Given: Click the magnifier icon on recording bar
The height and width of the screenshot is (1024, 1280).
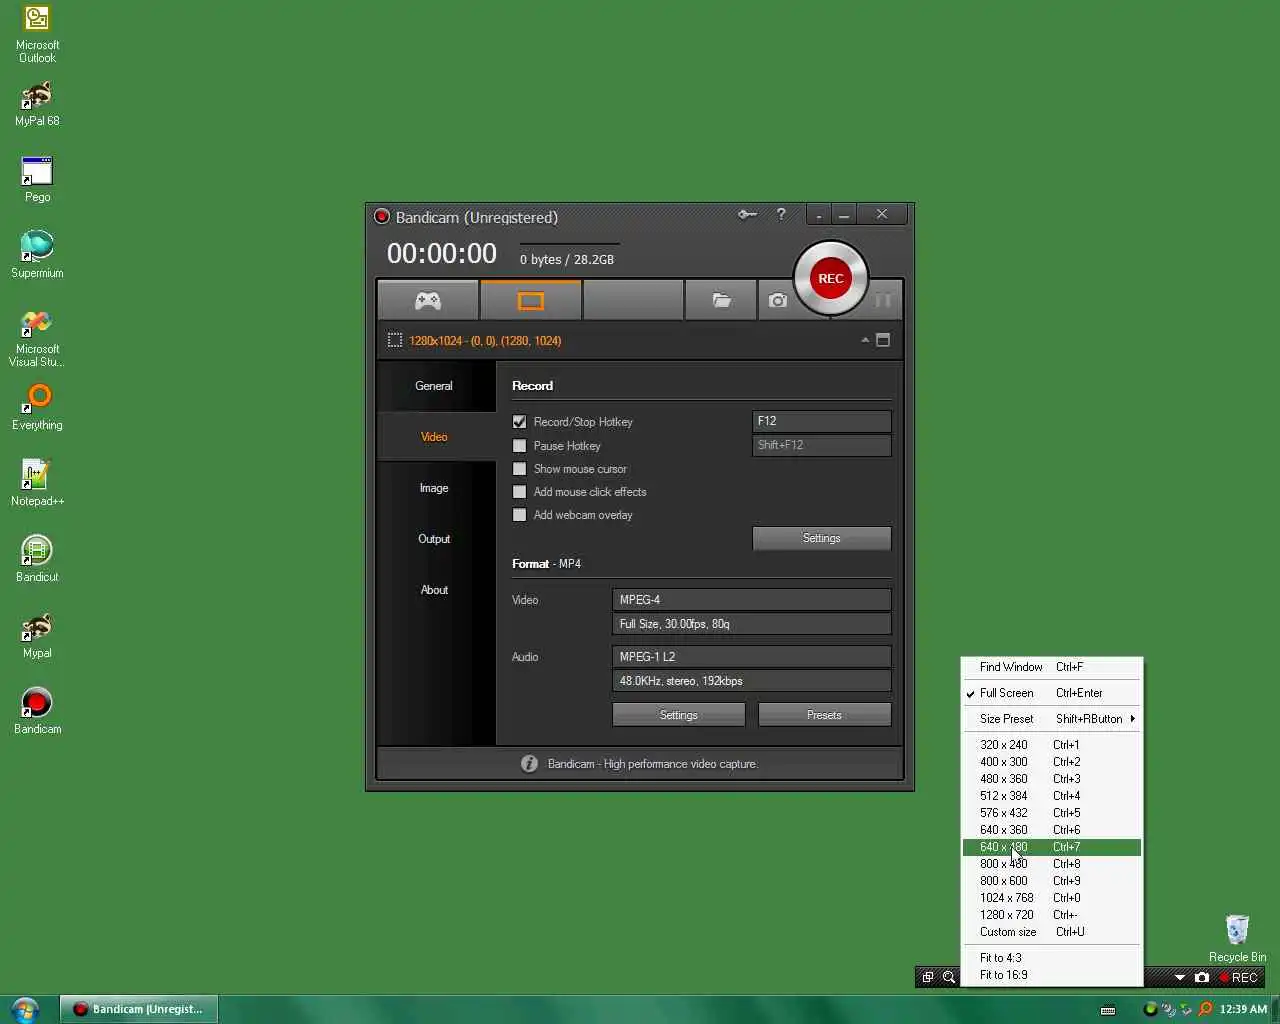Looking at the screenshot, I should tap(948, 977).
